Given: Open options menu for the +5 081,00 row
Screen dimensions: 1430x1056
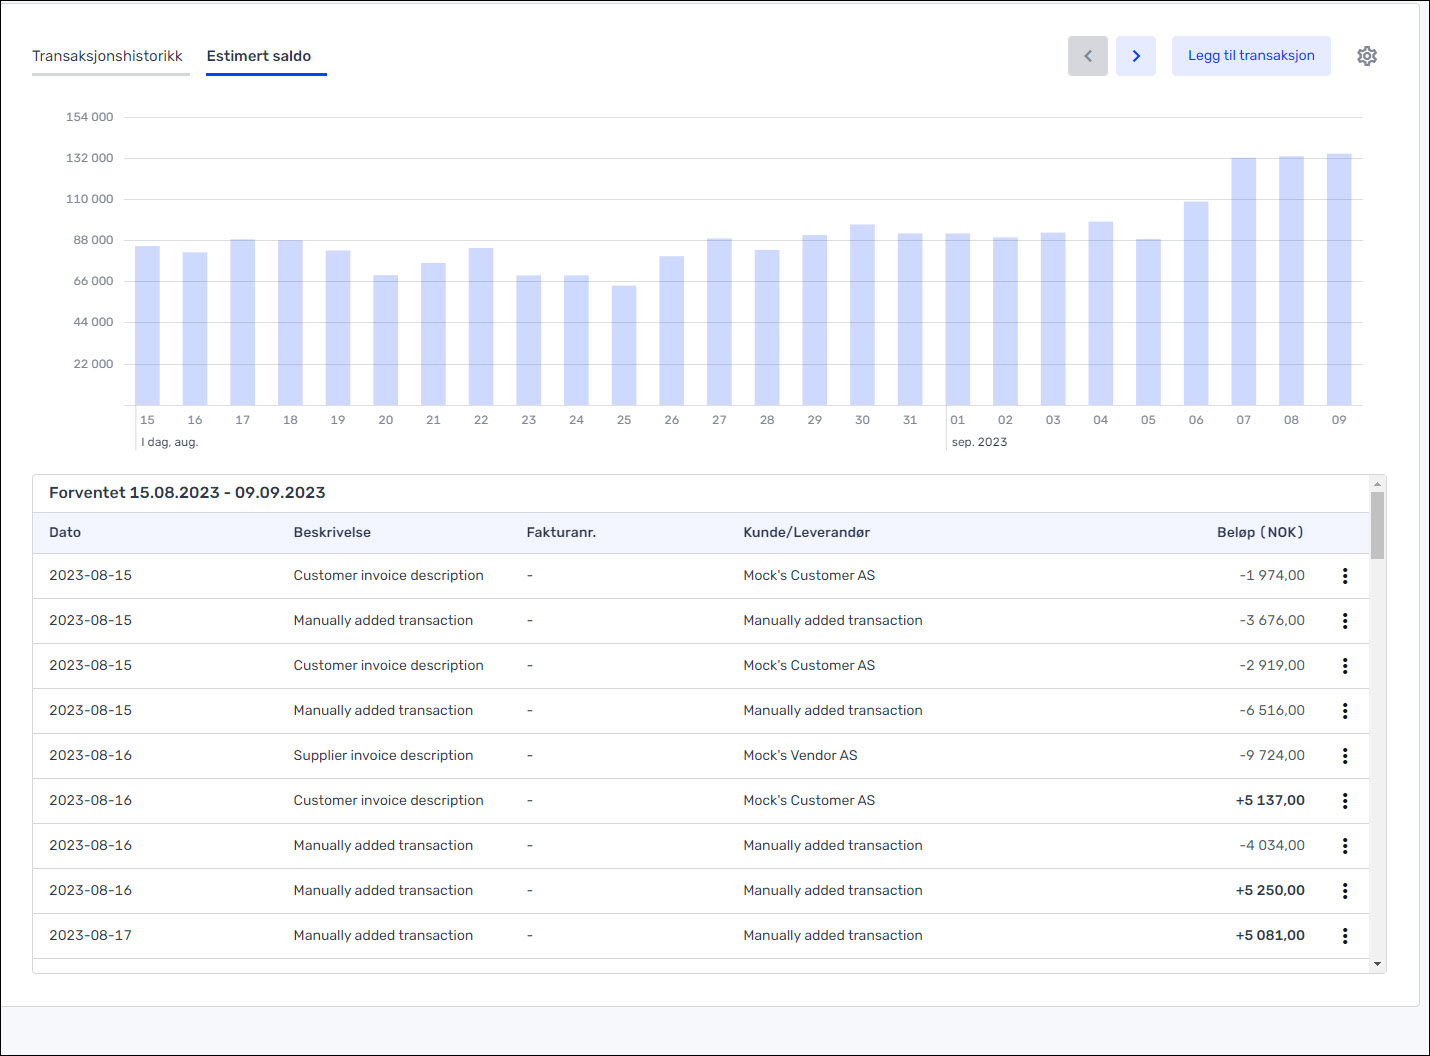Looking at the screenshot, I should pos(1345,936).
